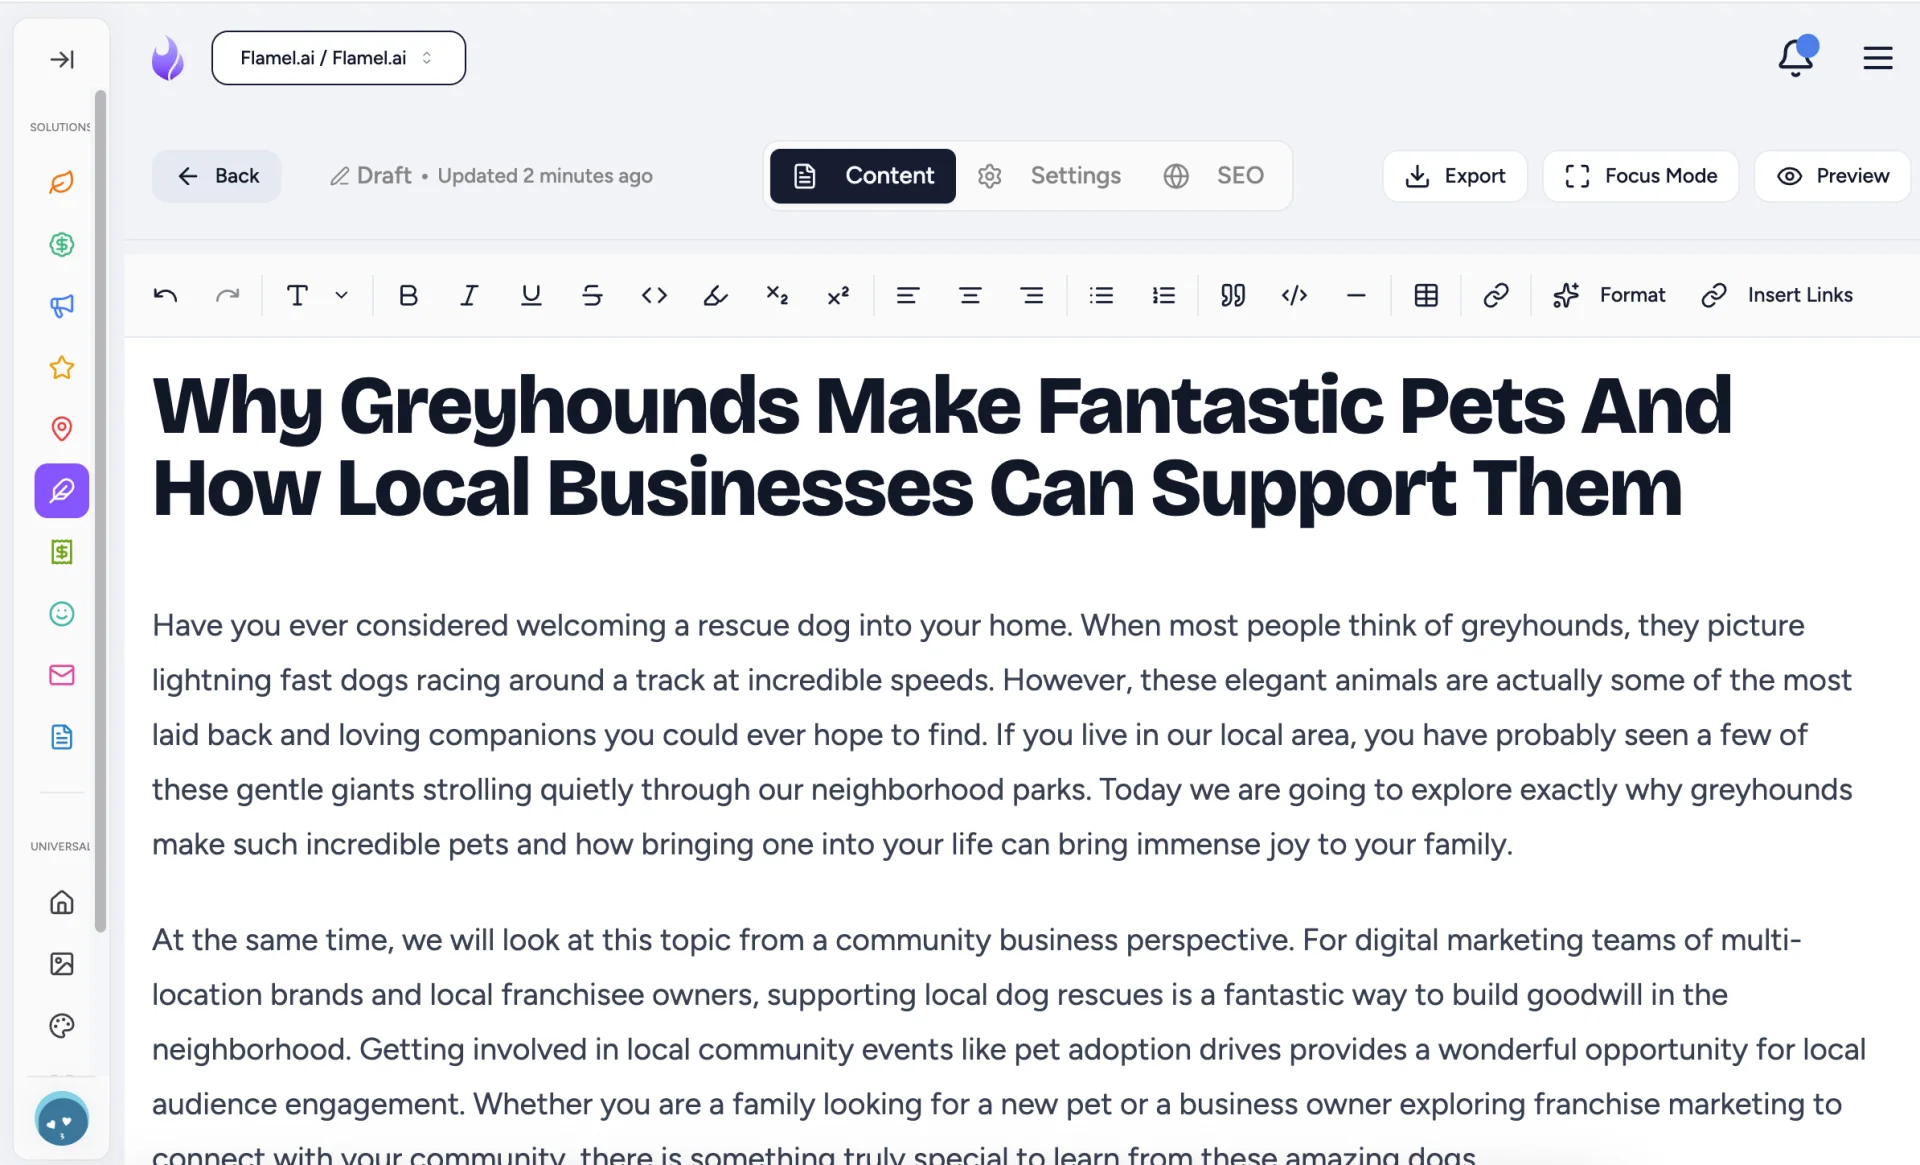This screenshot has height=1165, width=1920.
Task: Open the megaphone icon in sidebar
Action: tap(62, 306)
